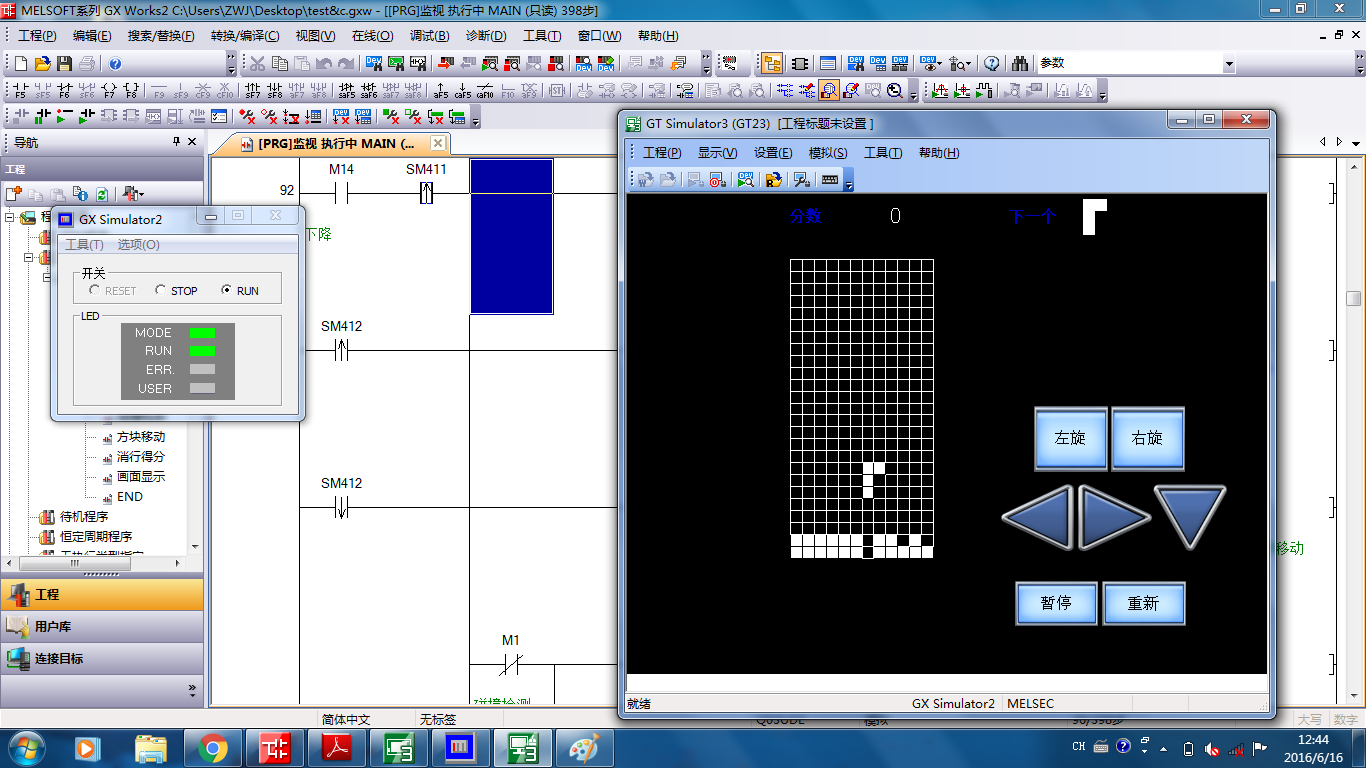Click the Open project folder icon
This screenshot has width=1366, height=768.
42,64
